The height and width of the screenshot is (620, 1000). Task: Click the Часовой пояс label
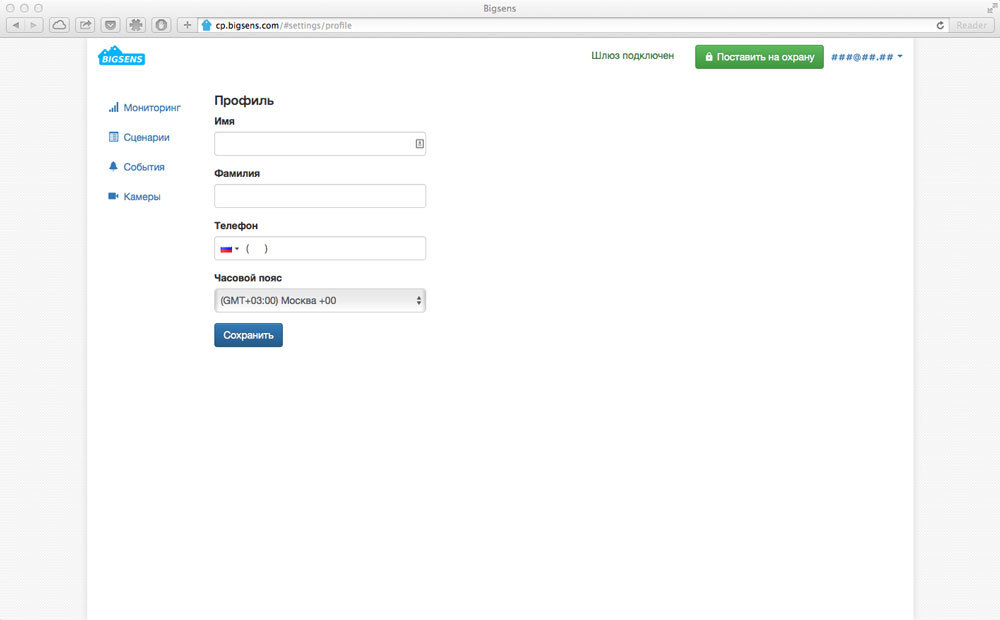247,277
